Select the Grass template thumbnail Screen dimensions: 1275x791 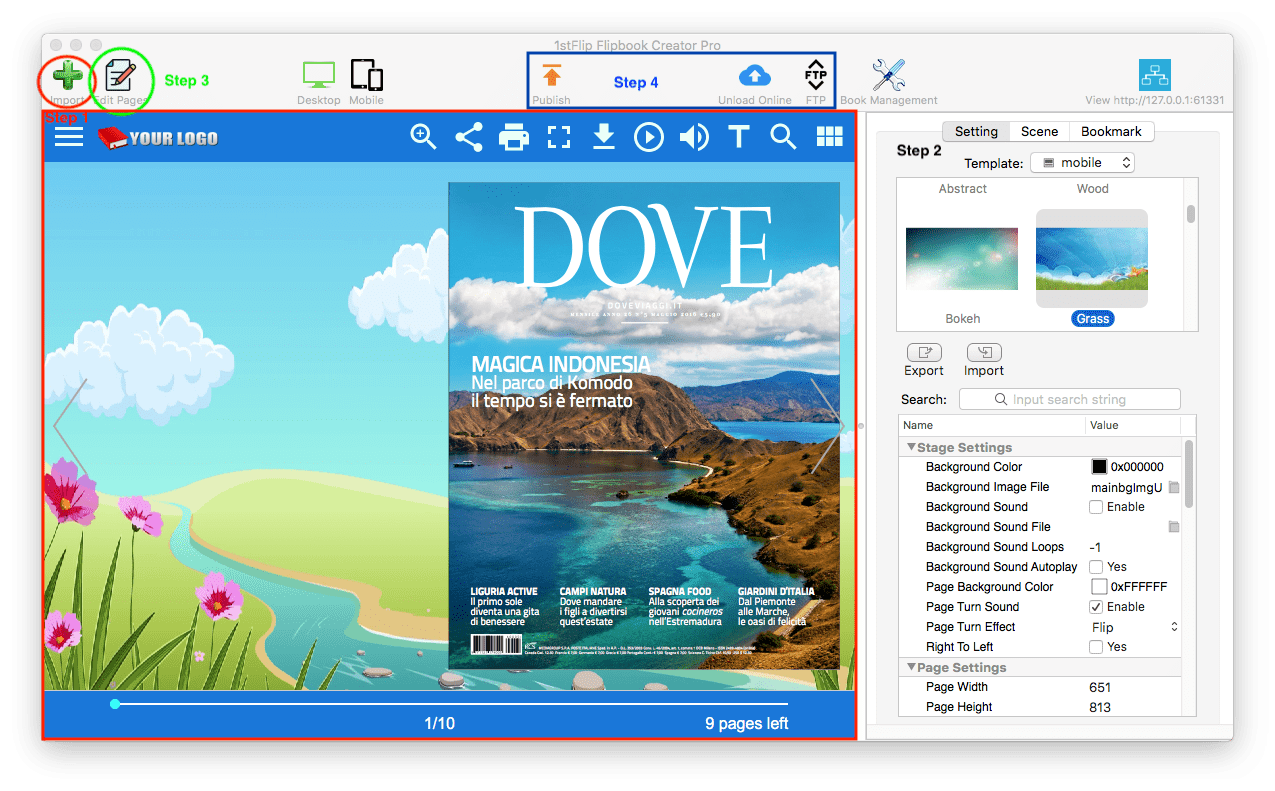point(1091,256)
